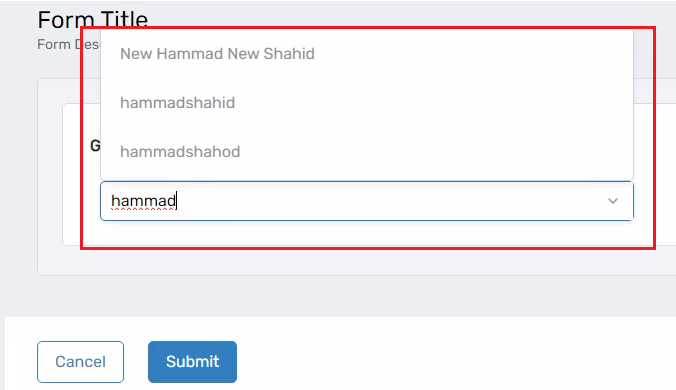Click the Submit button
Viewport: 676px width, 390px height.
[192, 362]
